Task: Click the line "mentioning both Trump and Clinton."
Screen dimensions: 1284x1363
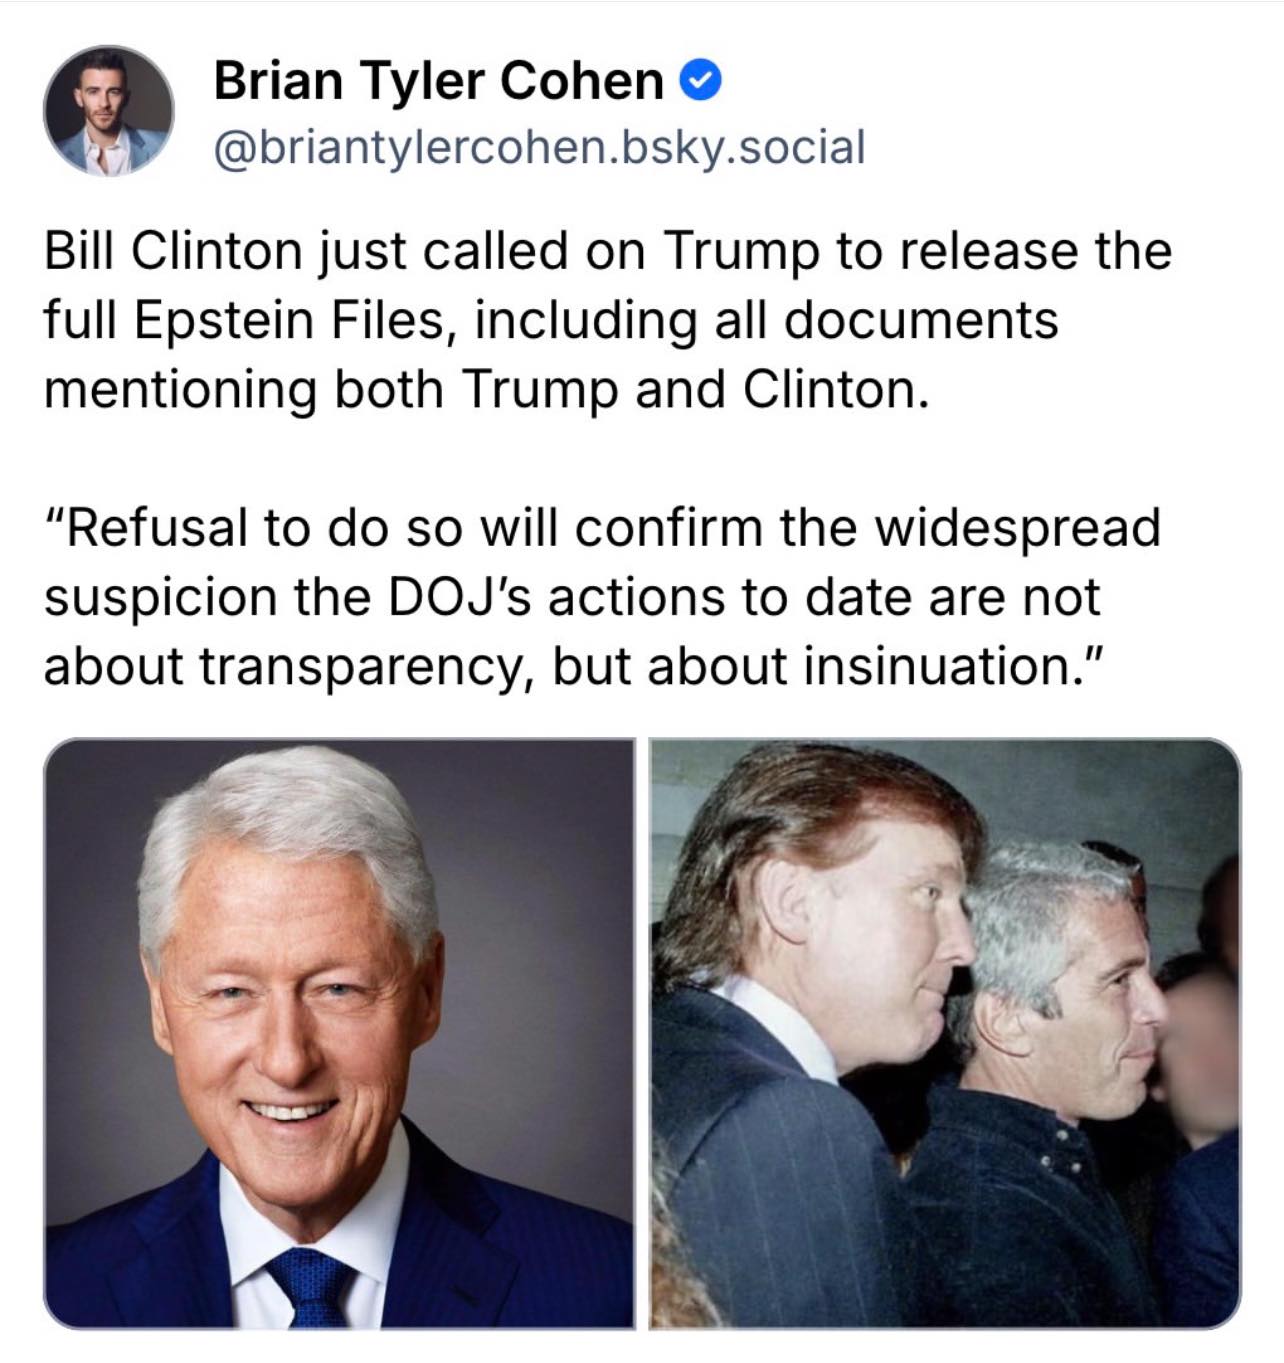Action: click(487, 389)
